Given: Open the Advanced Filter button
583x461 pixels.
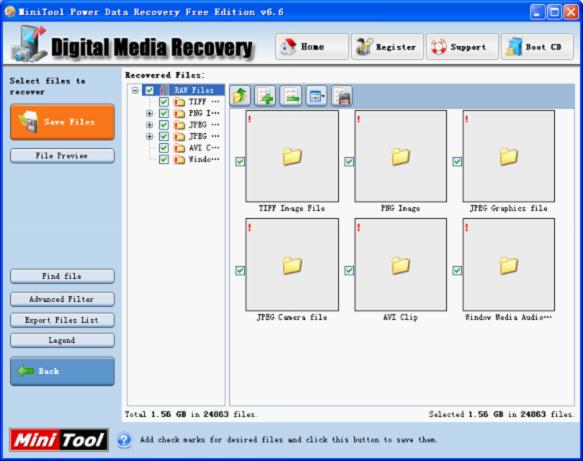Looking at the screenshot, I should tap(62, 299).
